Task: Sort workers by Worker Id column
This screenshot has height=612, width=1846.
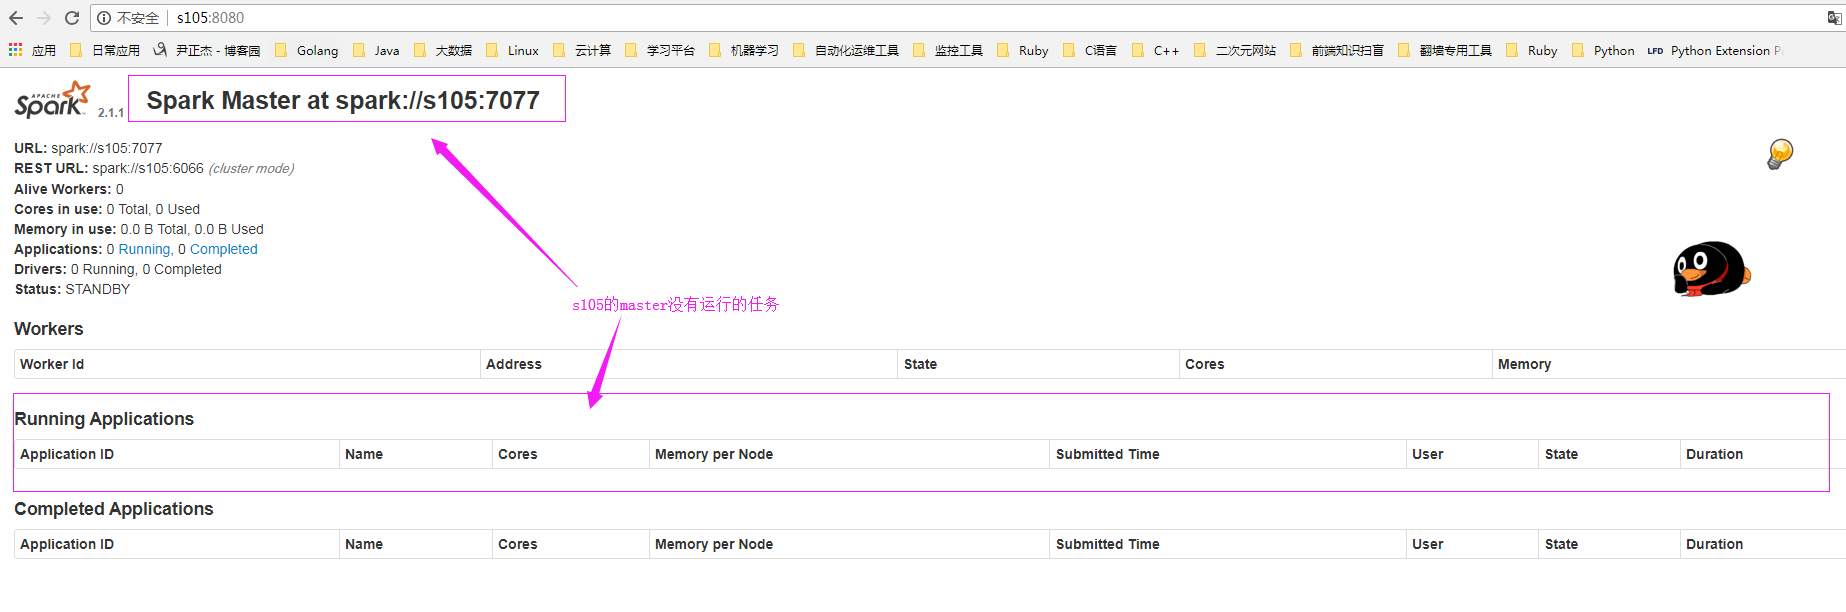Action: coord(52,364)
